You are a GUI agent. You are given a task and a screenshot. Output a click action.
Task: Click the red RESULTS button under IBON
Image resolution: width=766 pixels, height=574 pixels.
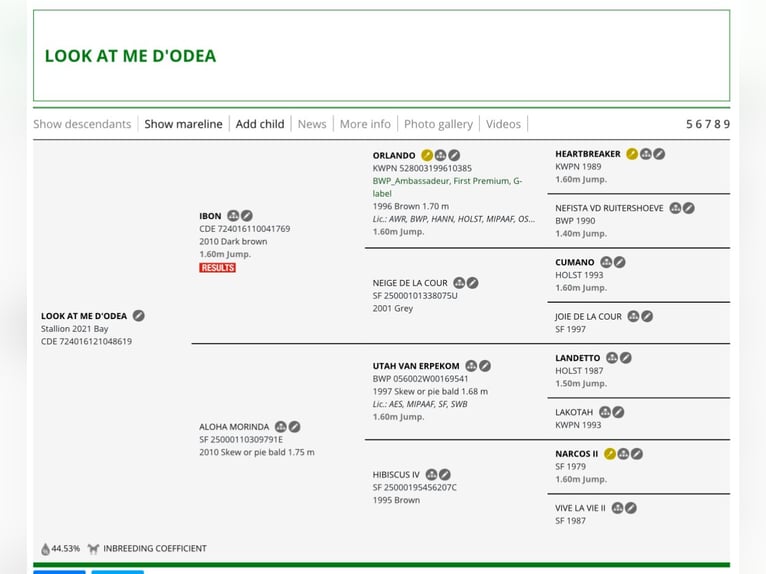pos(217,268)
